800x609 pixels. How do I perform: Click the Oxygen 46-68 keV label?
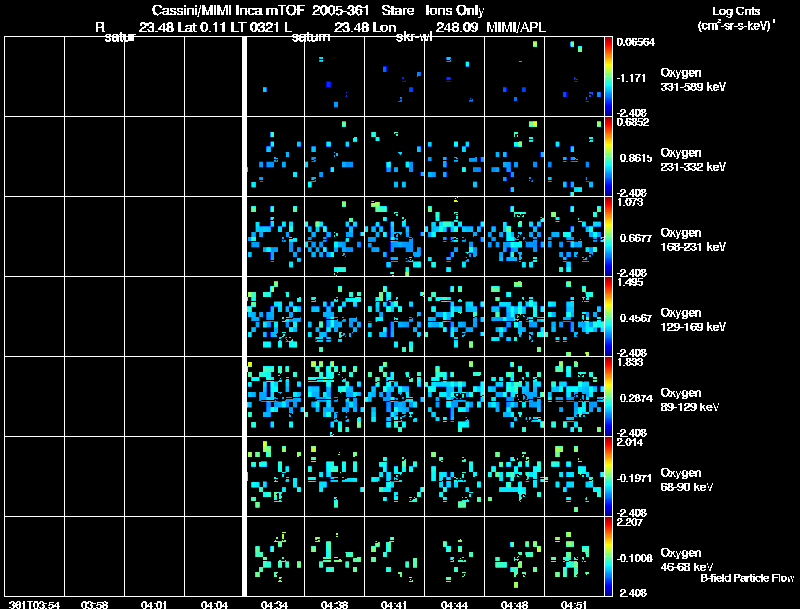pos(687,560)
